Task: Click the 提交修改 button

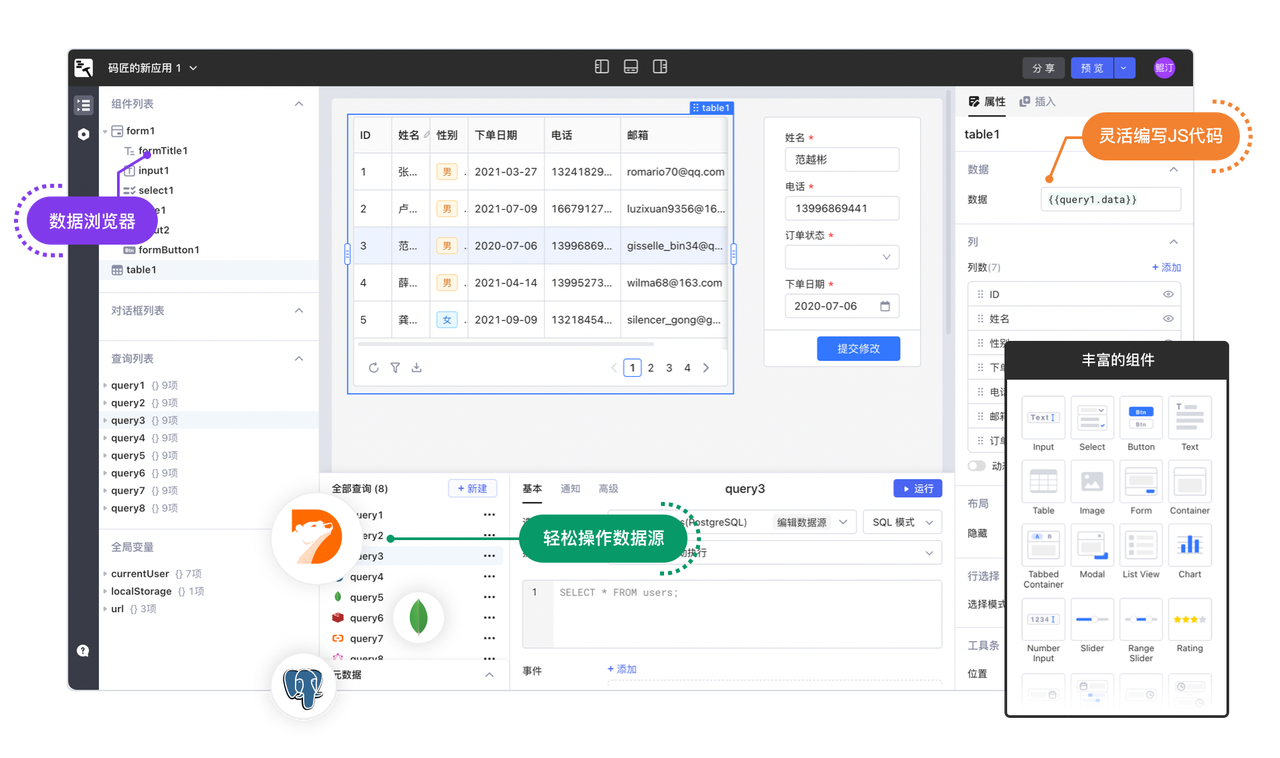Action: pyautogui.click(x=858, y=348)
